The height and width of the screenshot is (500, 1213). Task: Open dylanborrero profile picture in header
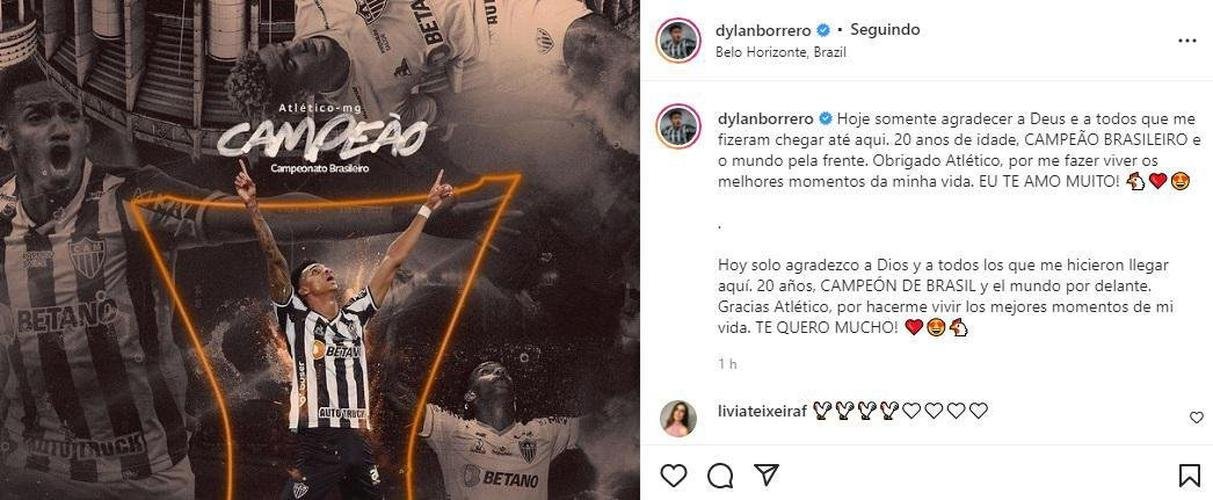point(678,40)
